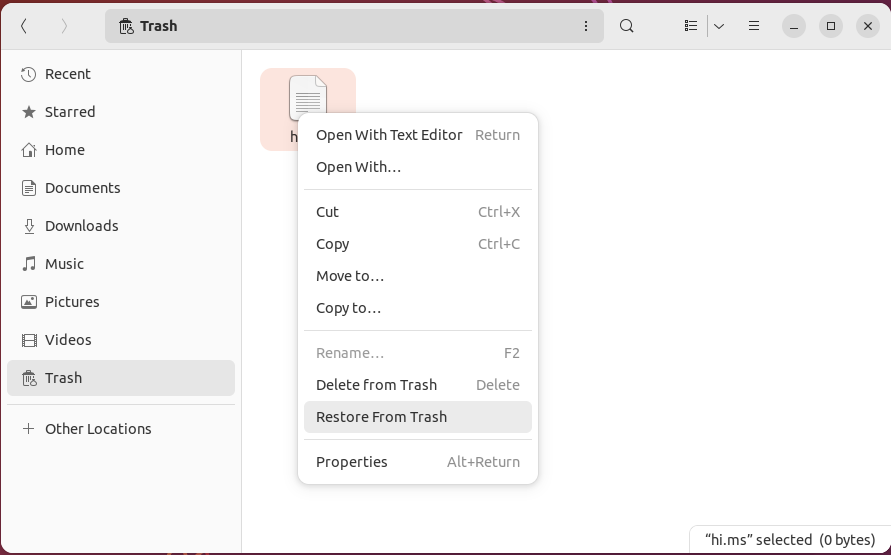891x555 pixels.
Task: Open Recent label in sidebar
Action: tap(68, 74)
